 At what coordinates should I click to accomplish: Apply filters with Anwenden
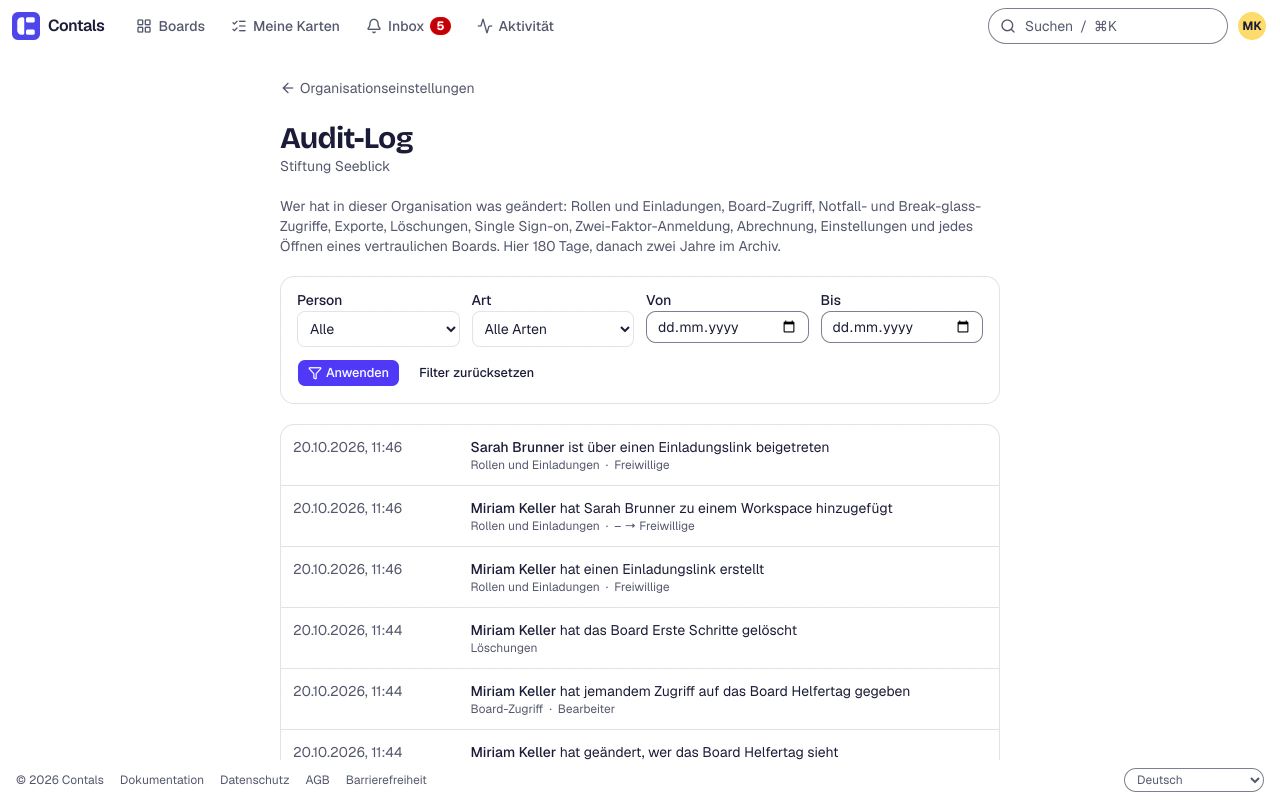348,373
